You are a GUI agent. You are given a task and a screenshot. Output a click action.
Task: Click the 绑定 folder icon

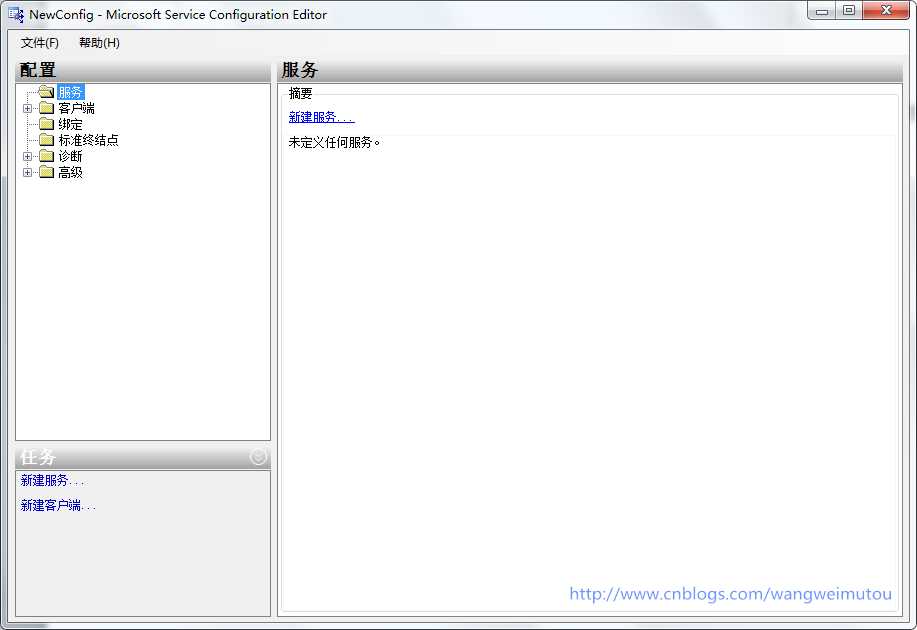click(x=47, y=124)
